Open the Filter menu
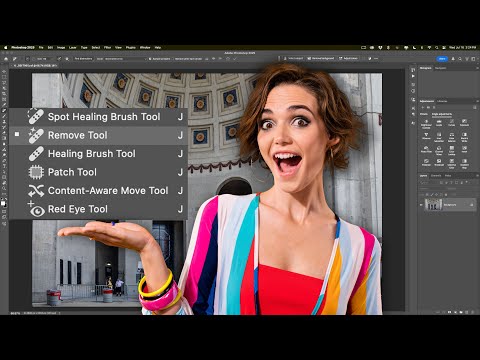Viewport: 480px width, 360px height. tap(107, 48)
